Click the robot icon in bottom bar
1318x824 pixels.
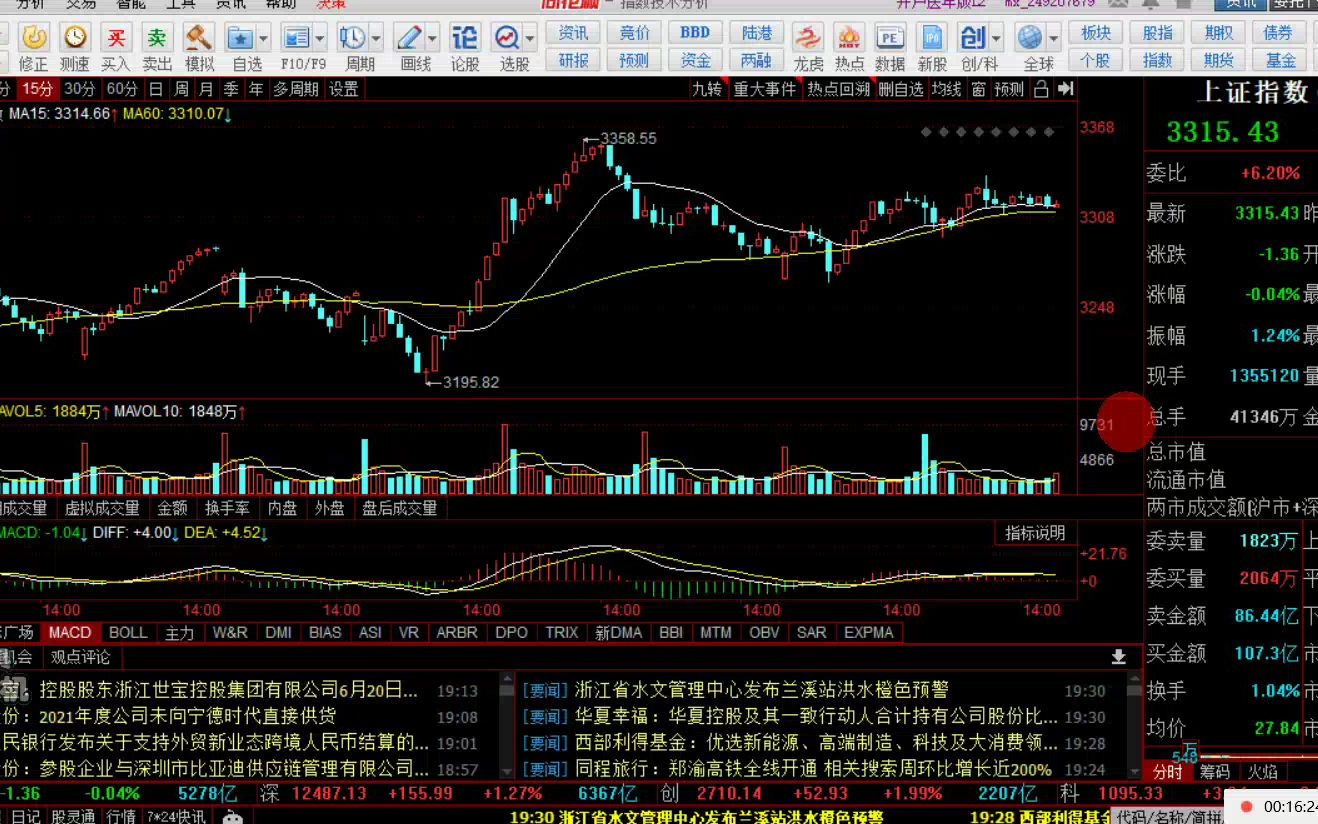click(232, 816)
